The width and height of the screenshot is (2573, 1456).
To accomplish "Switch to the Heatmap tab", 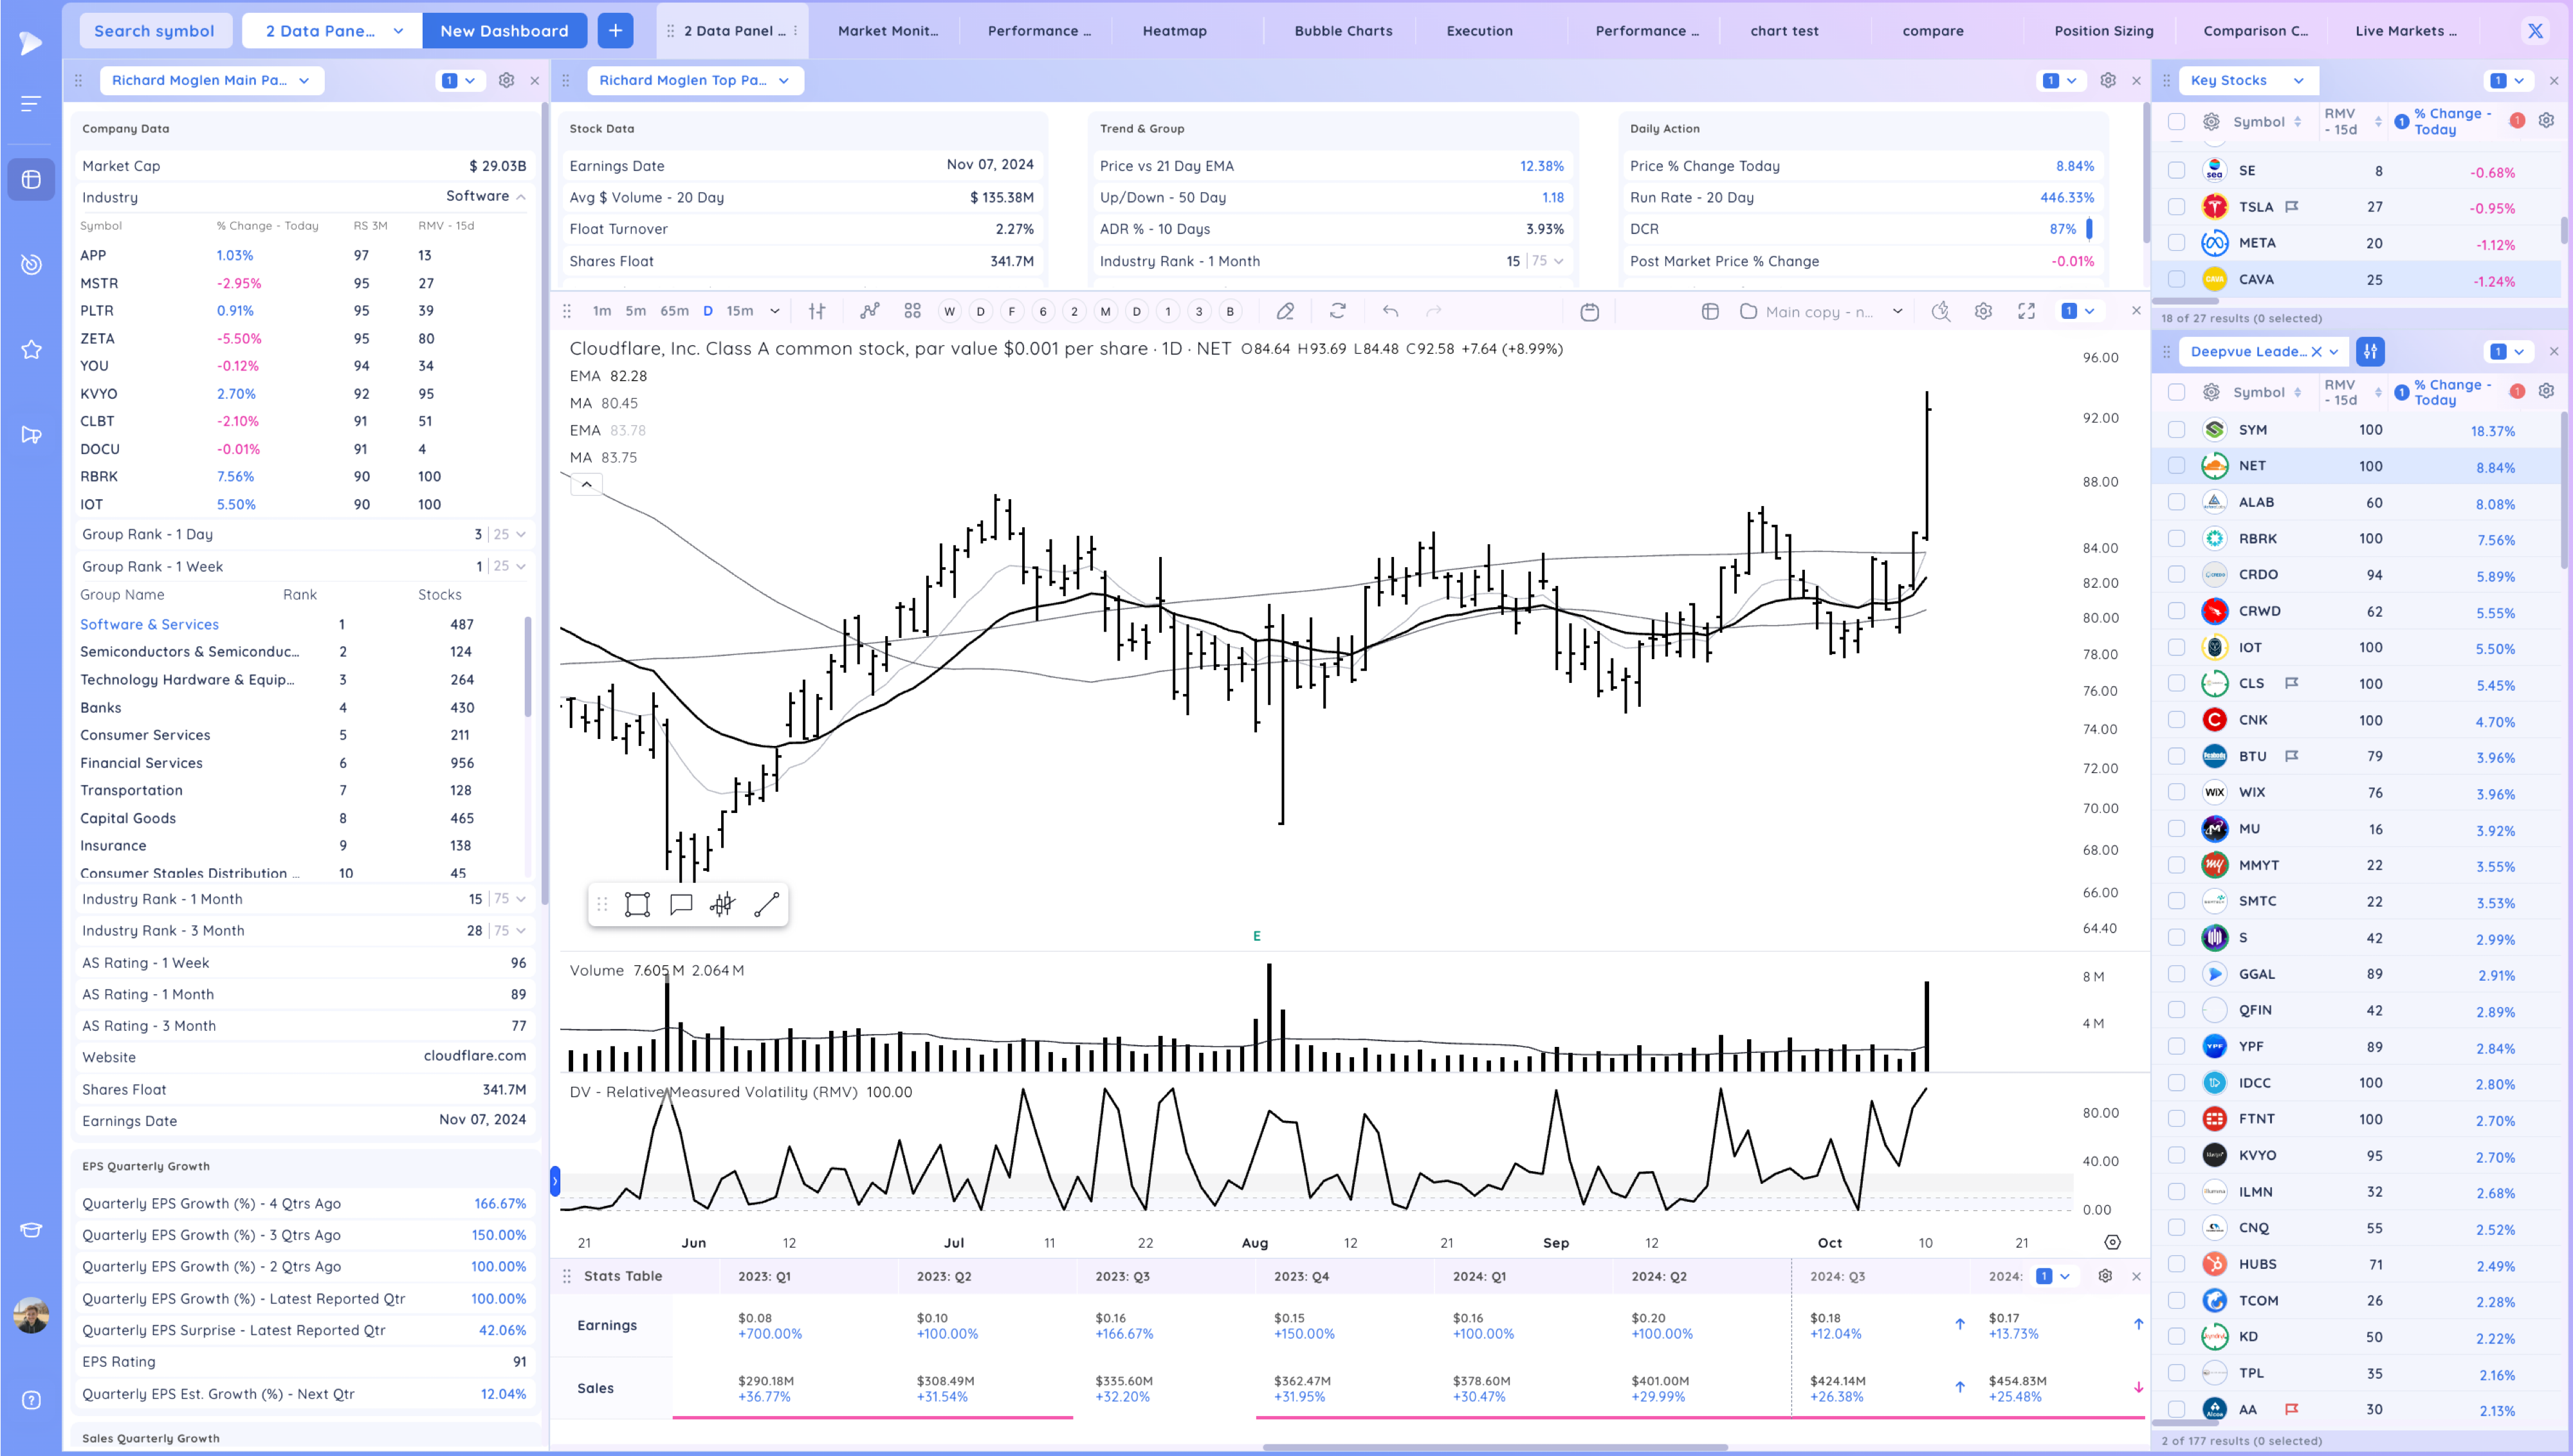I will [1174, 31].
